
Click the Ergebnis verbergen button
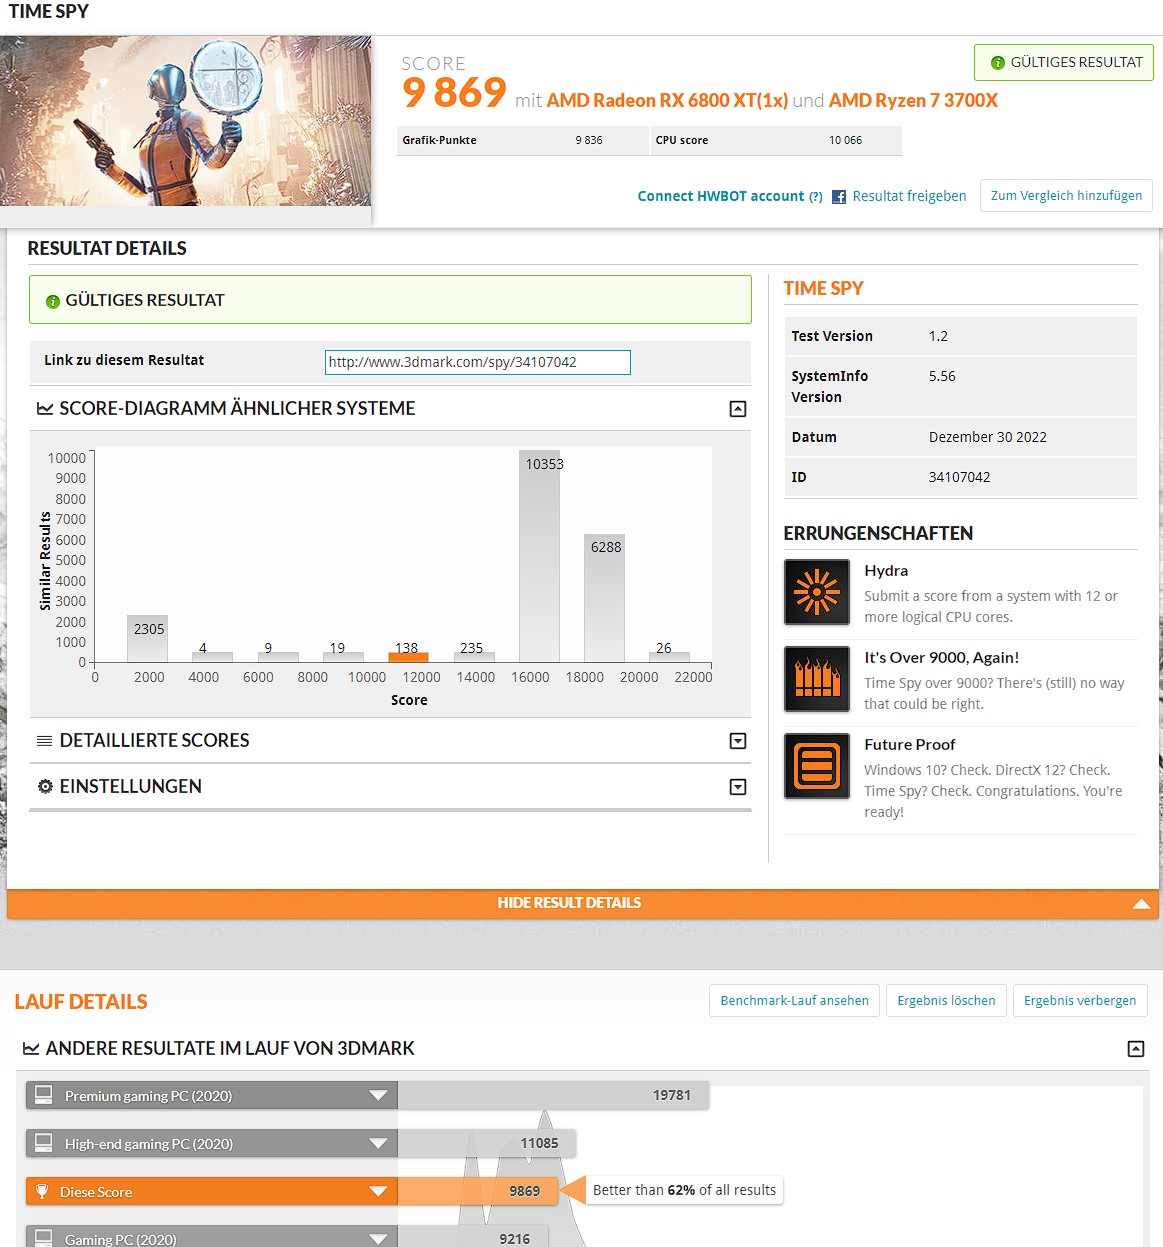[x=1080, y=1001]
